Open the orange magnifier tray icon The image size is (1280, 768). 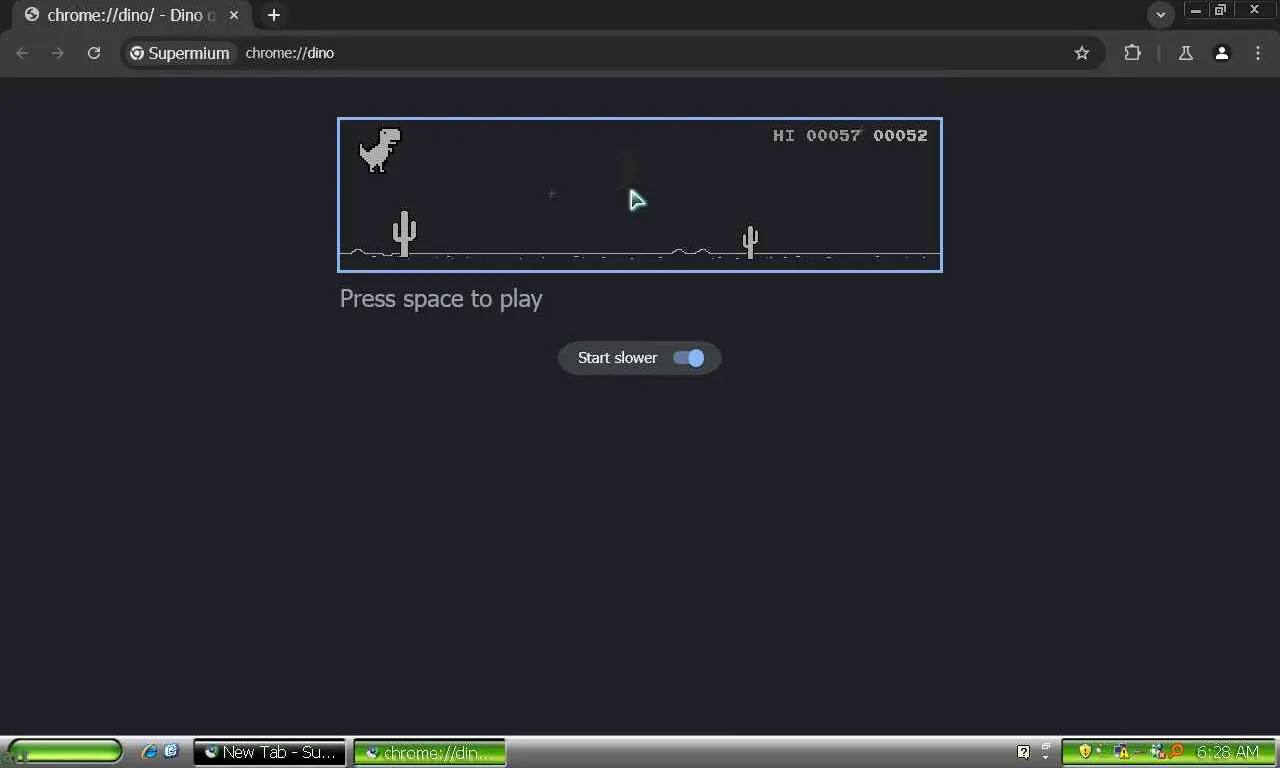pyautogui.click(x=1175, y=752)
